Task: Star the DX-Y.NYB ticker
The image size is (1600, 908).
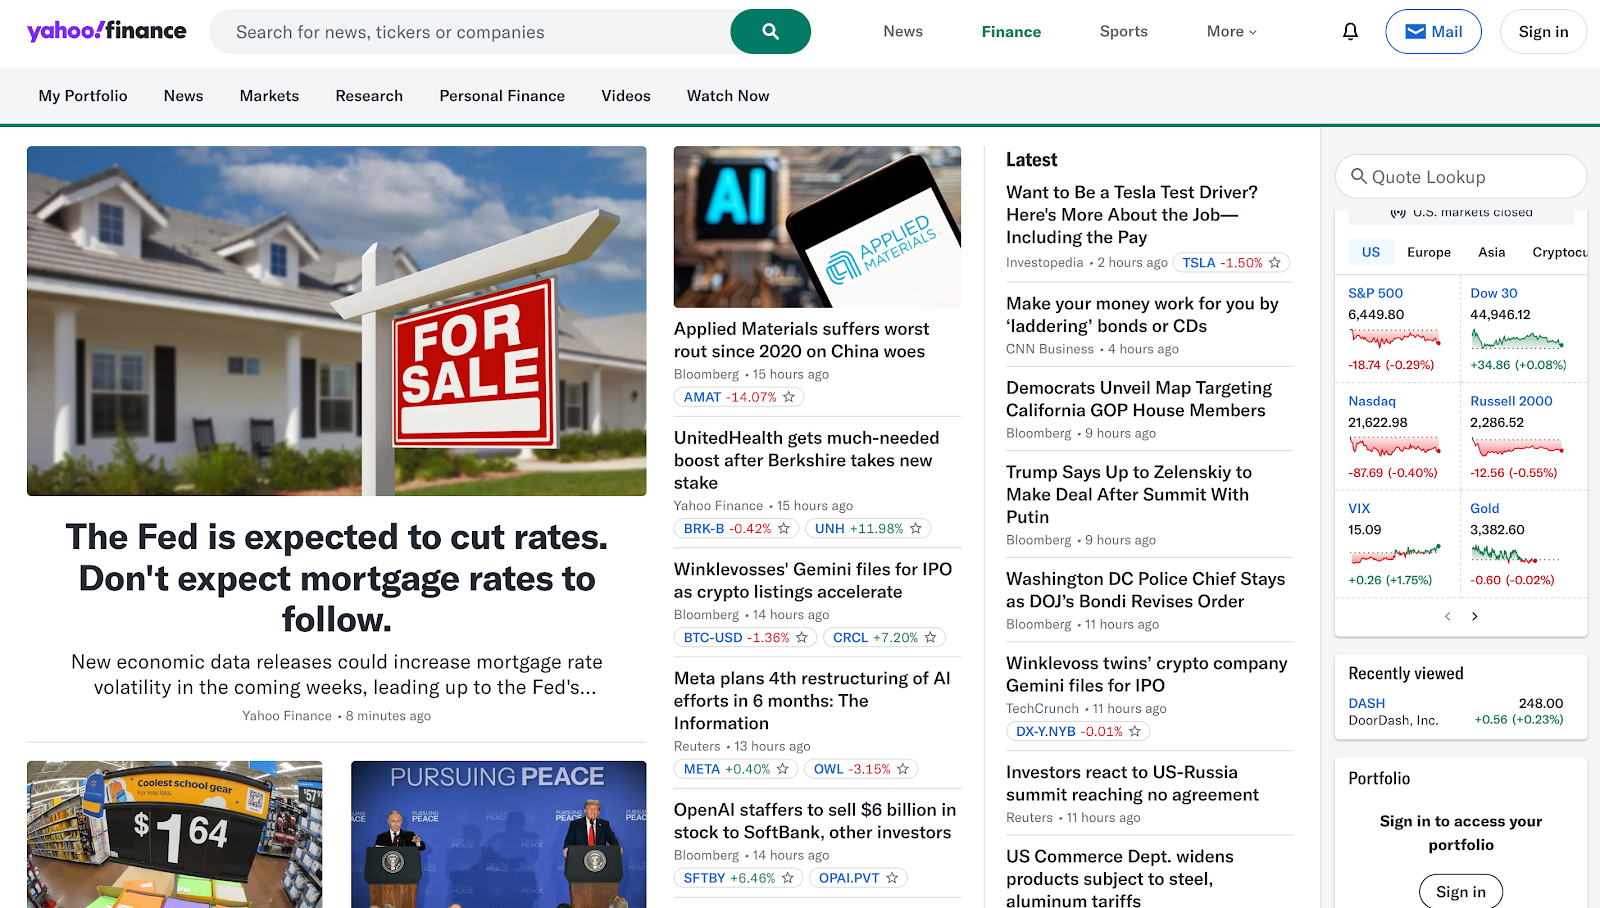Action: click(1135, 731)
